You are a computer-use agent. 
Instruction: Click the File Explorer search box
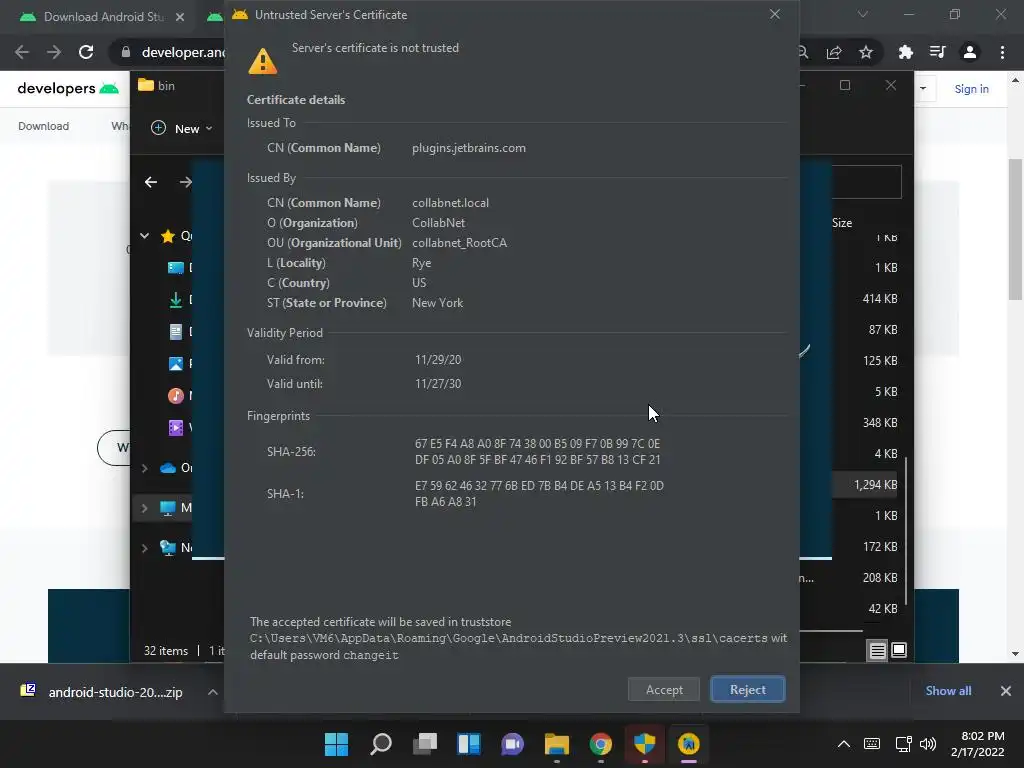click(x=867, y=182)
